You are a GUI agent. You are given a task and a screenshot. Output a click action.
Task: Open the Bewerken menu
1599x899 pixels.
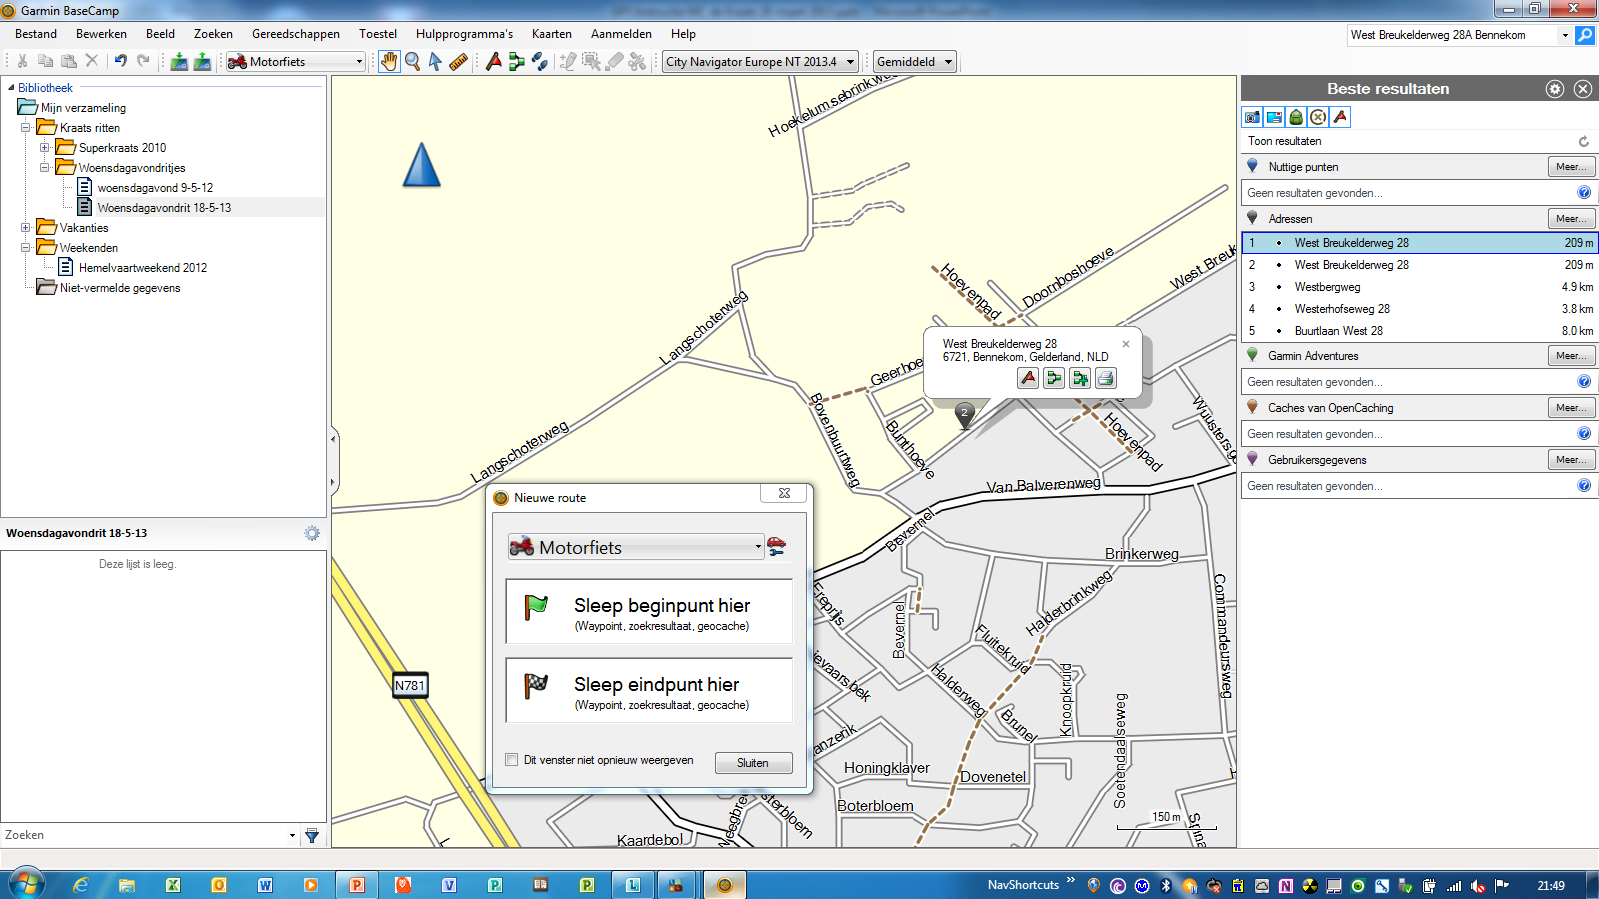coord(101,34)
